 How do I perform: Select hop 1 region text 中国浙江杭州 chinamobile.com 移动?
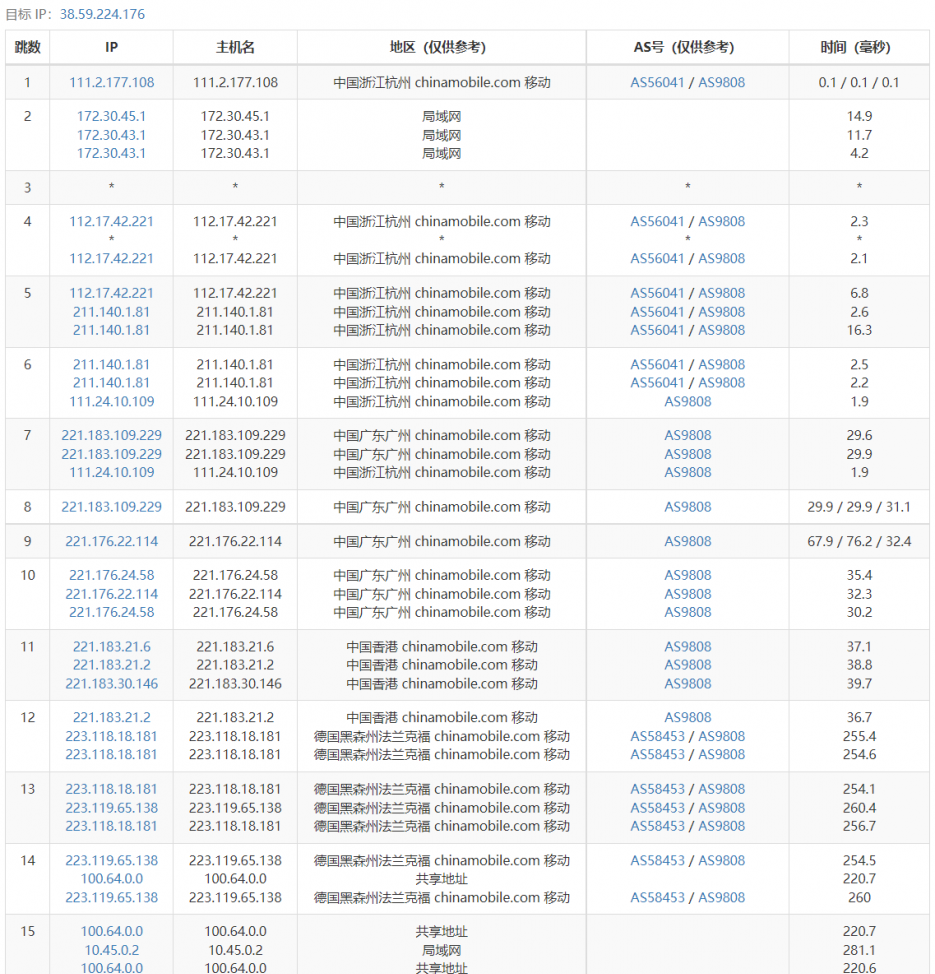pyautogui.click(x=441, y=83)
